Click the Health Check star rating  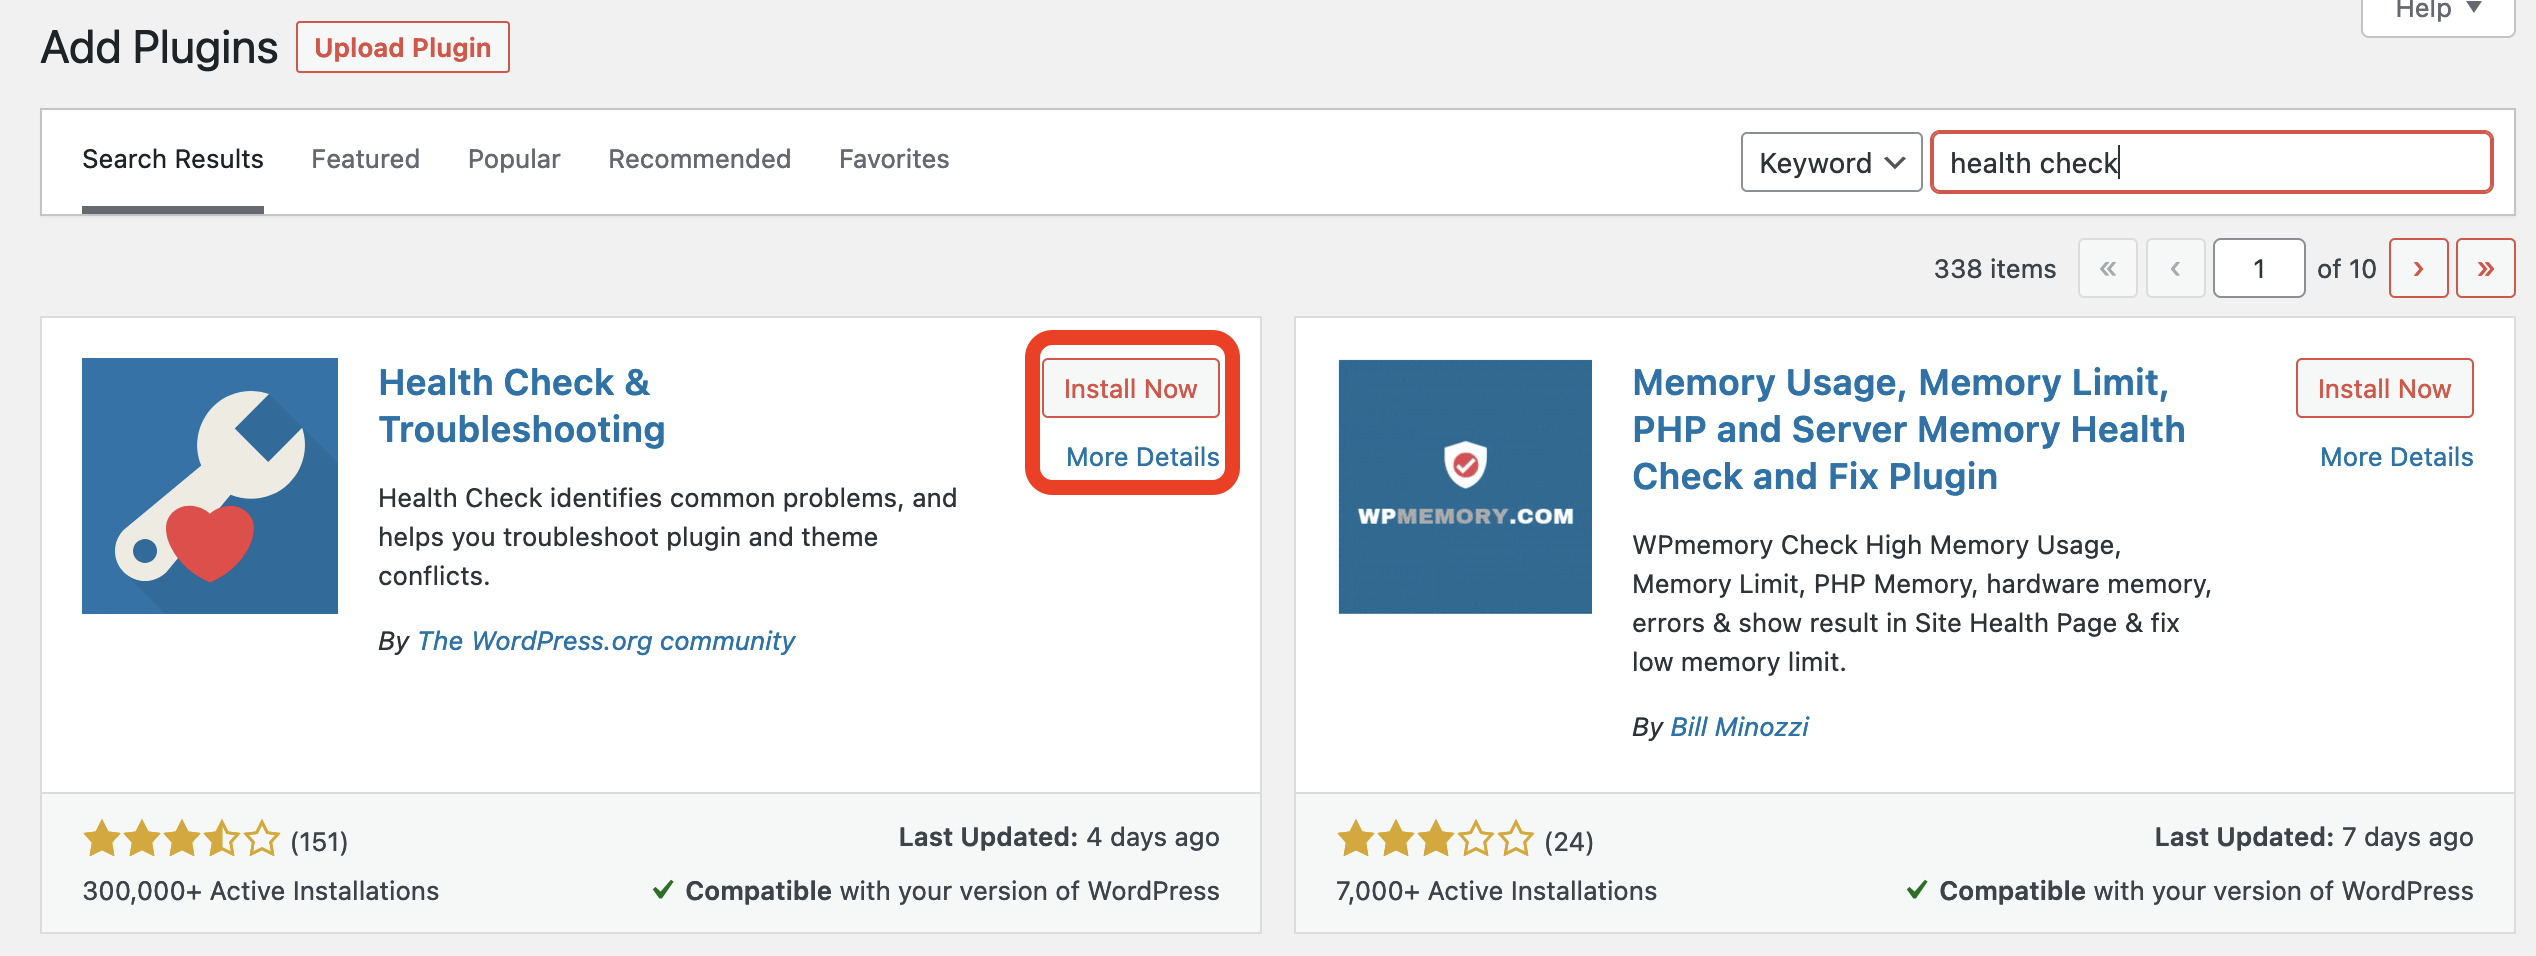click(x=181, y=838)
